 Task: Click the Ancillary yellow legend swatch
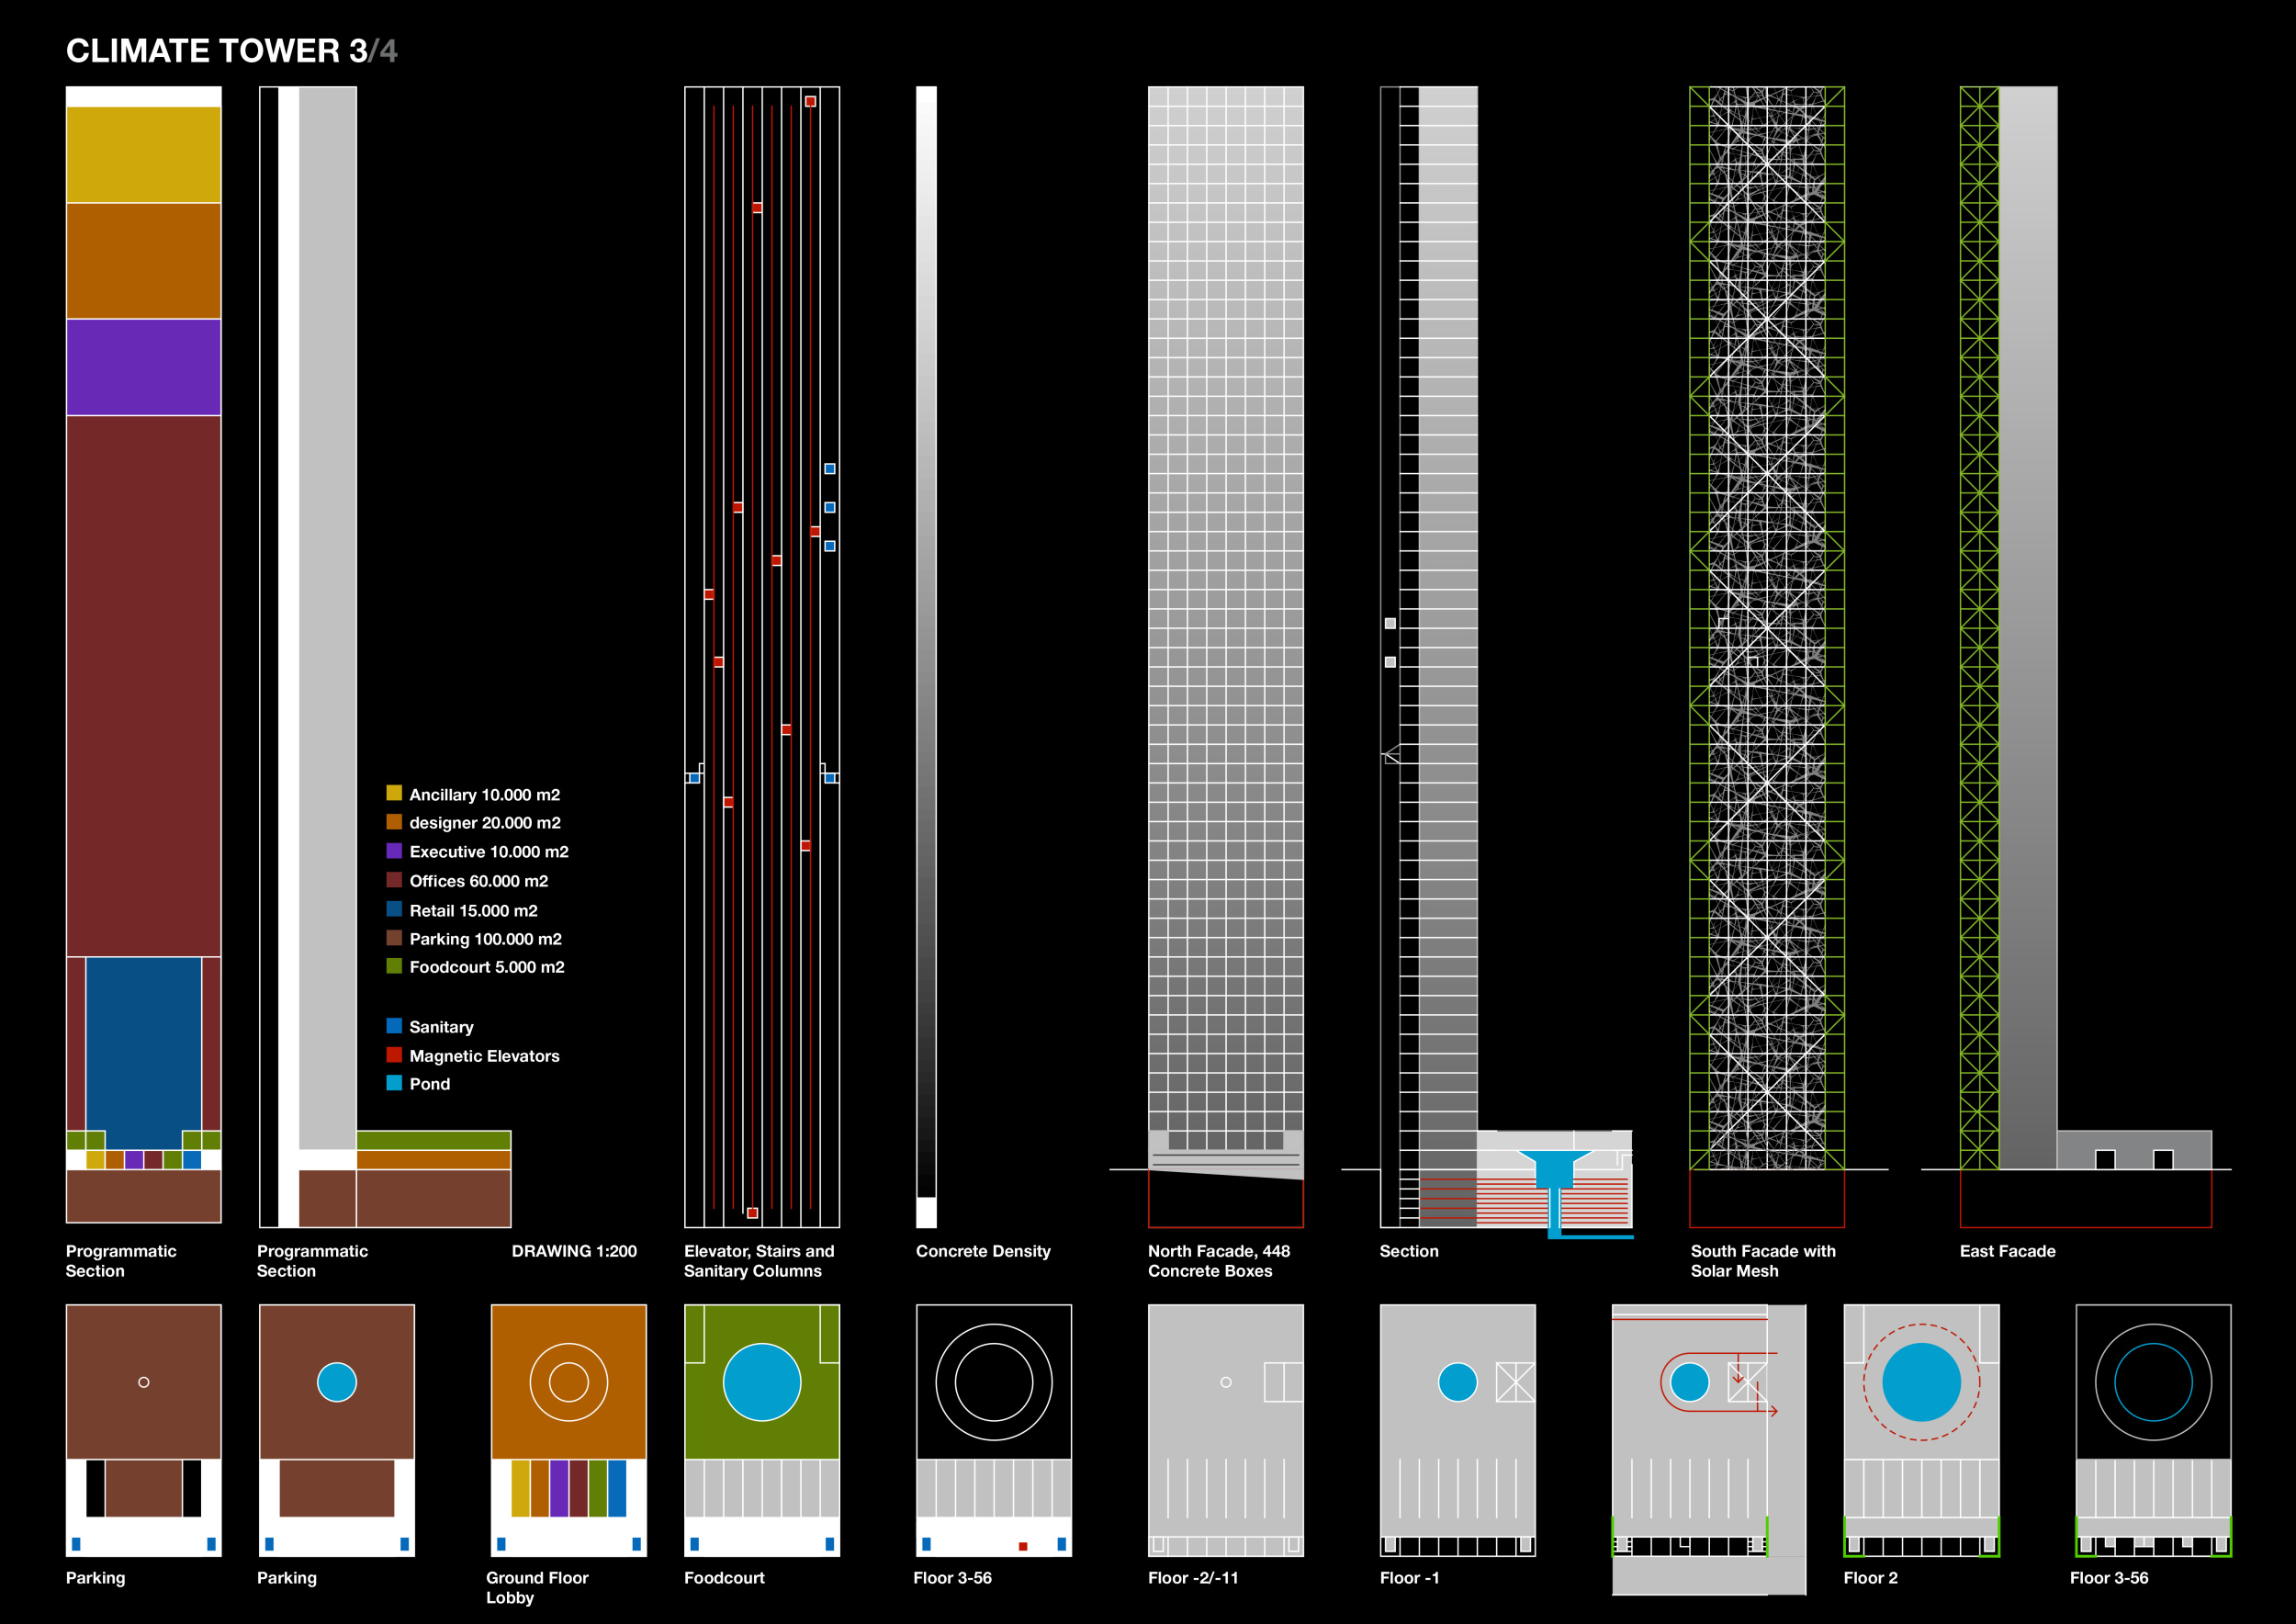click(394, 793)
